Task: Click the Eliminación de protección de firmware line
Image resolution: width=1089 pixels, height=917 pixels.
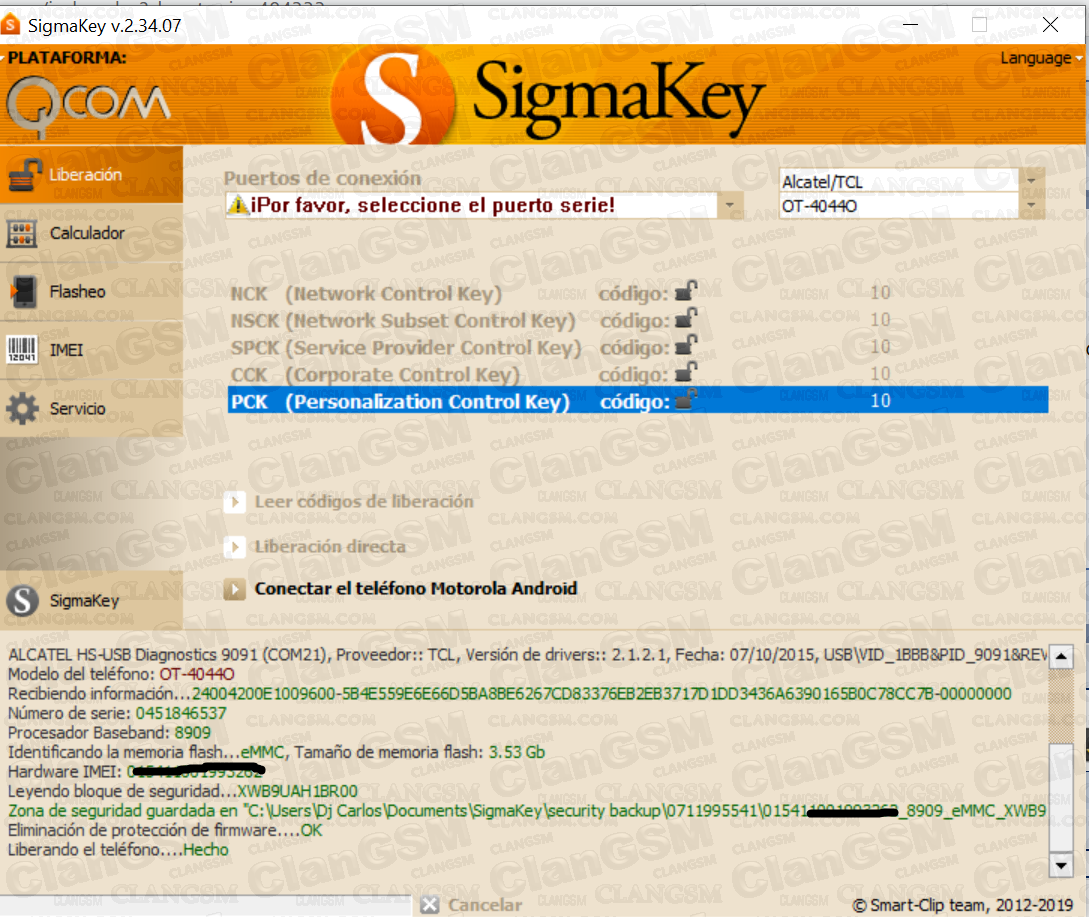Action: click(165, 830)
